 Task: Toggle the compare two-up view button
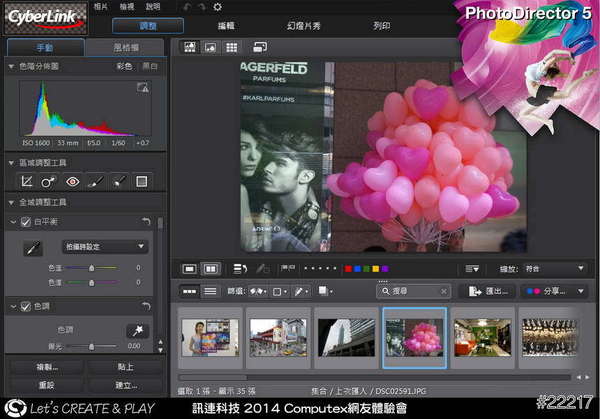click(x=211, y=269)
